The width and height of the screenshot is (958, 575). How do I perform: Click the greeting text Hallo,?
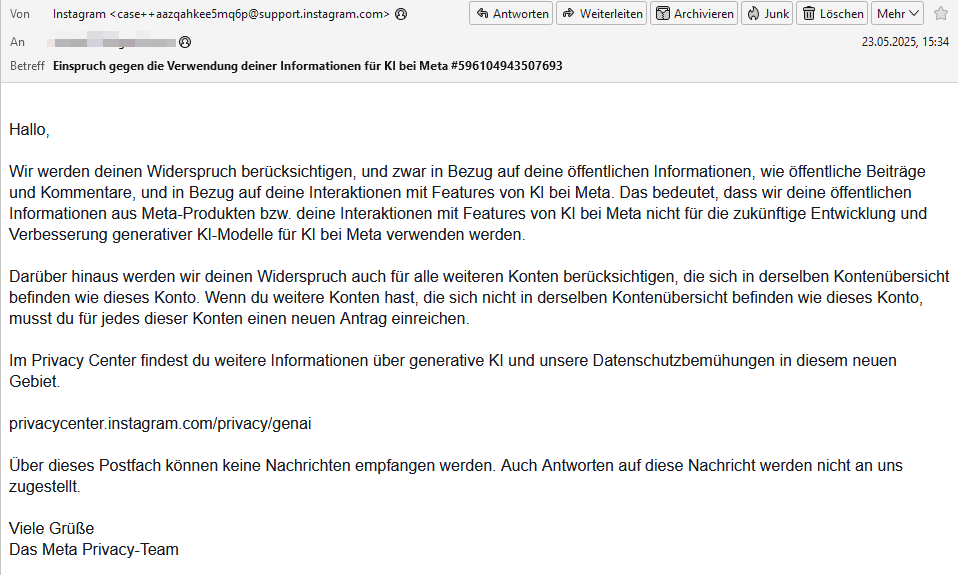[29, 130]
